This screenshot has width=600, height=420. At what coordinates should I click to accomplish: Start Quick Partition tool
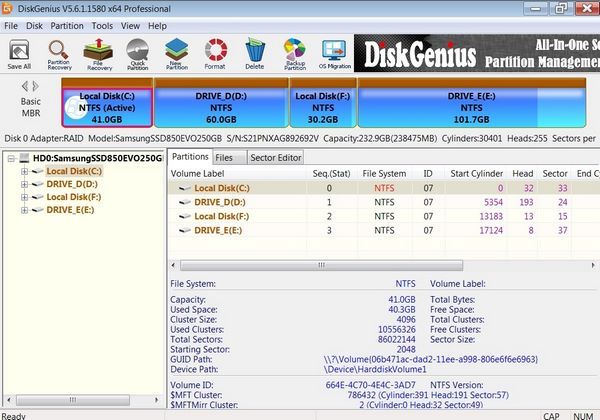[x=138, y=54]
